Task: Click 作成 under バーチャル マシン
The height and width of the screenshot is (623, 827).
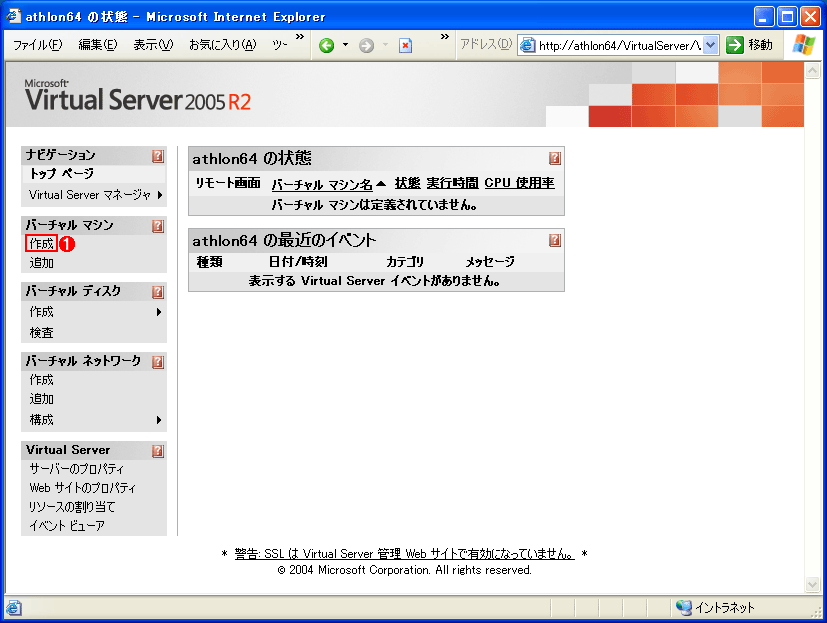Action: [x=42, y=244]
